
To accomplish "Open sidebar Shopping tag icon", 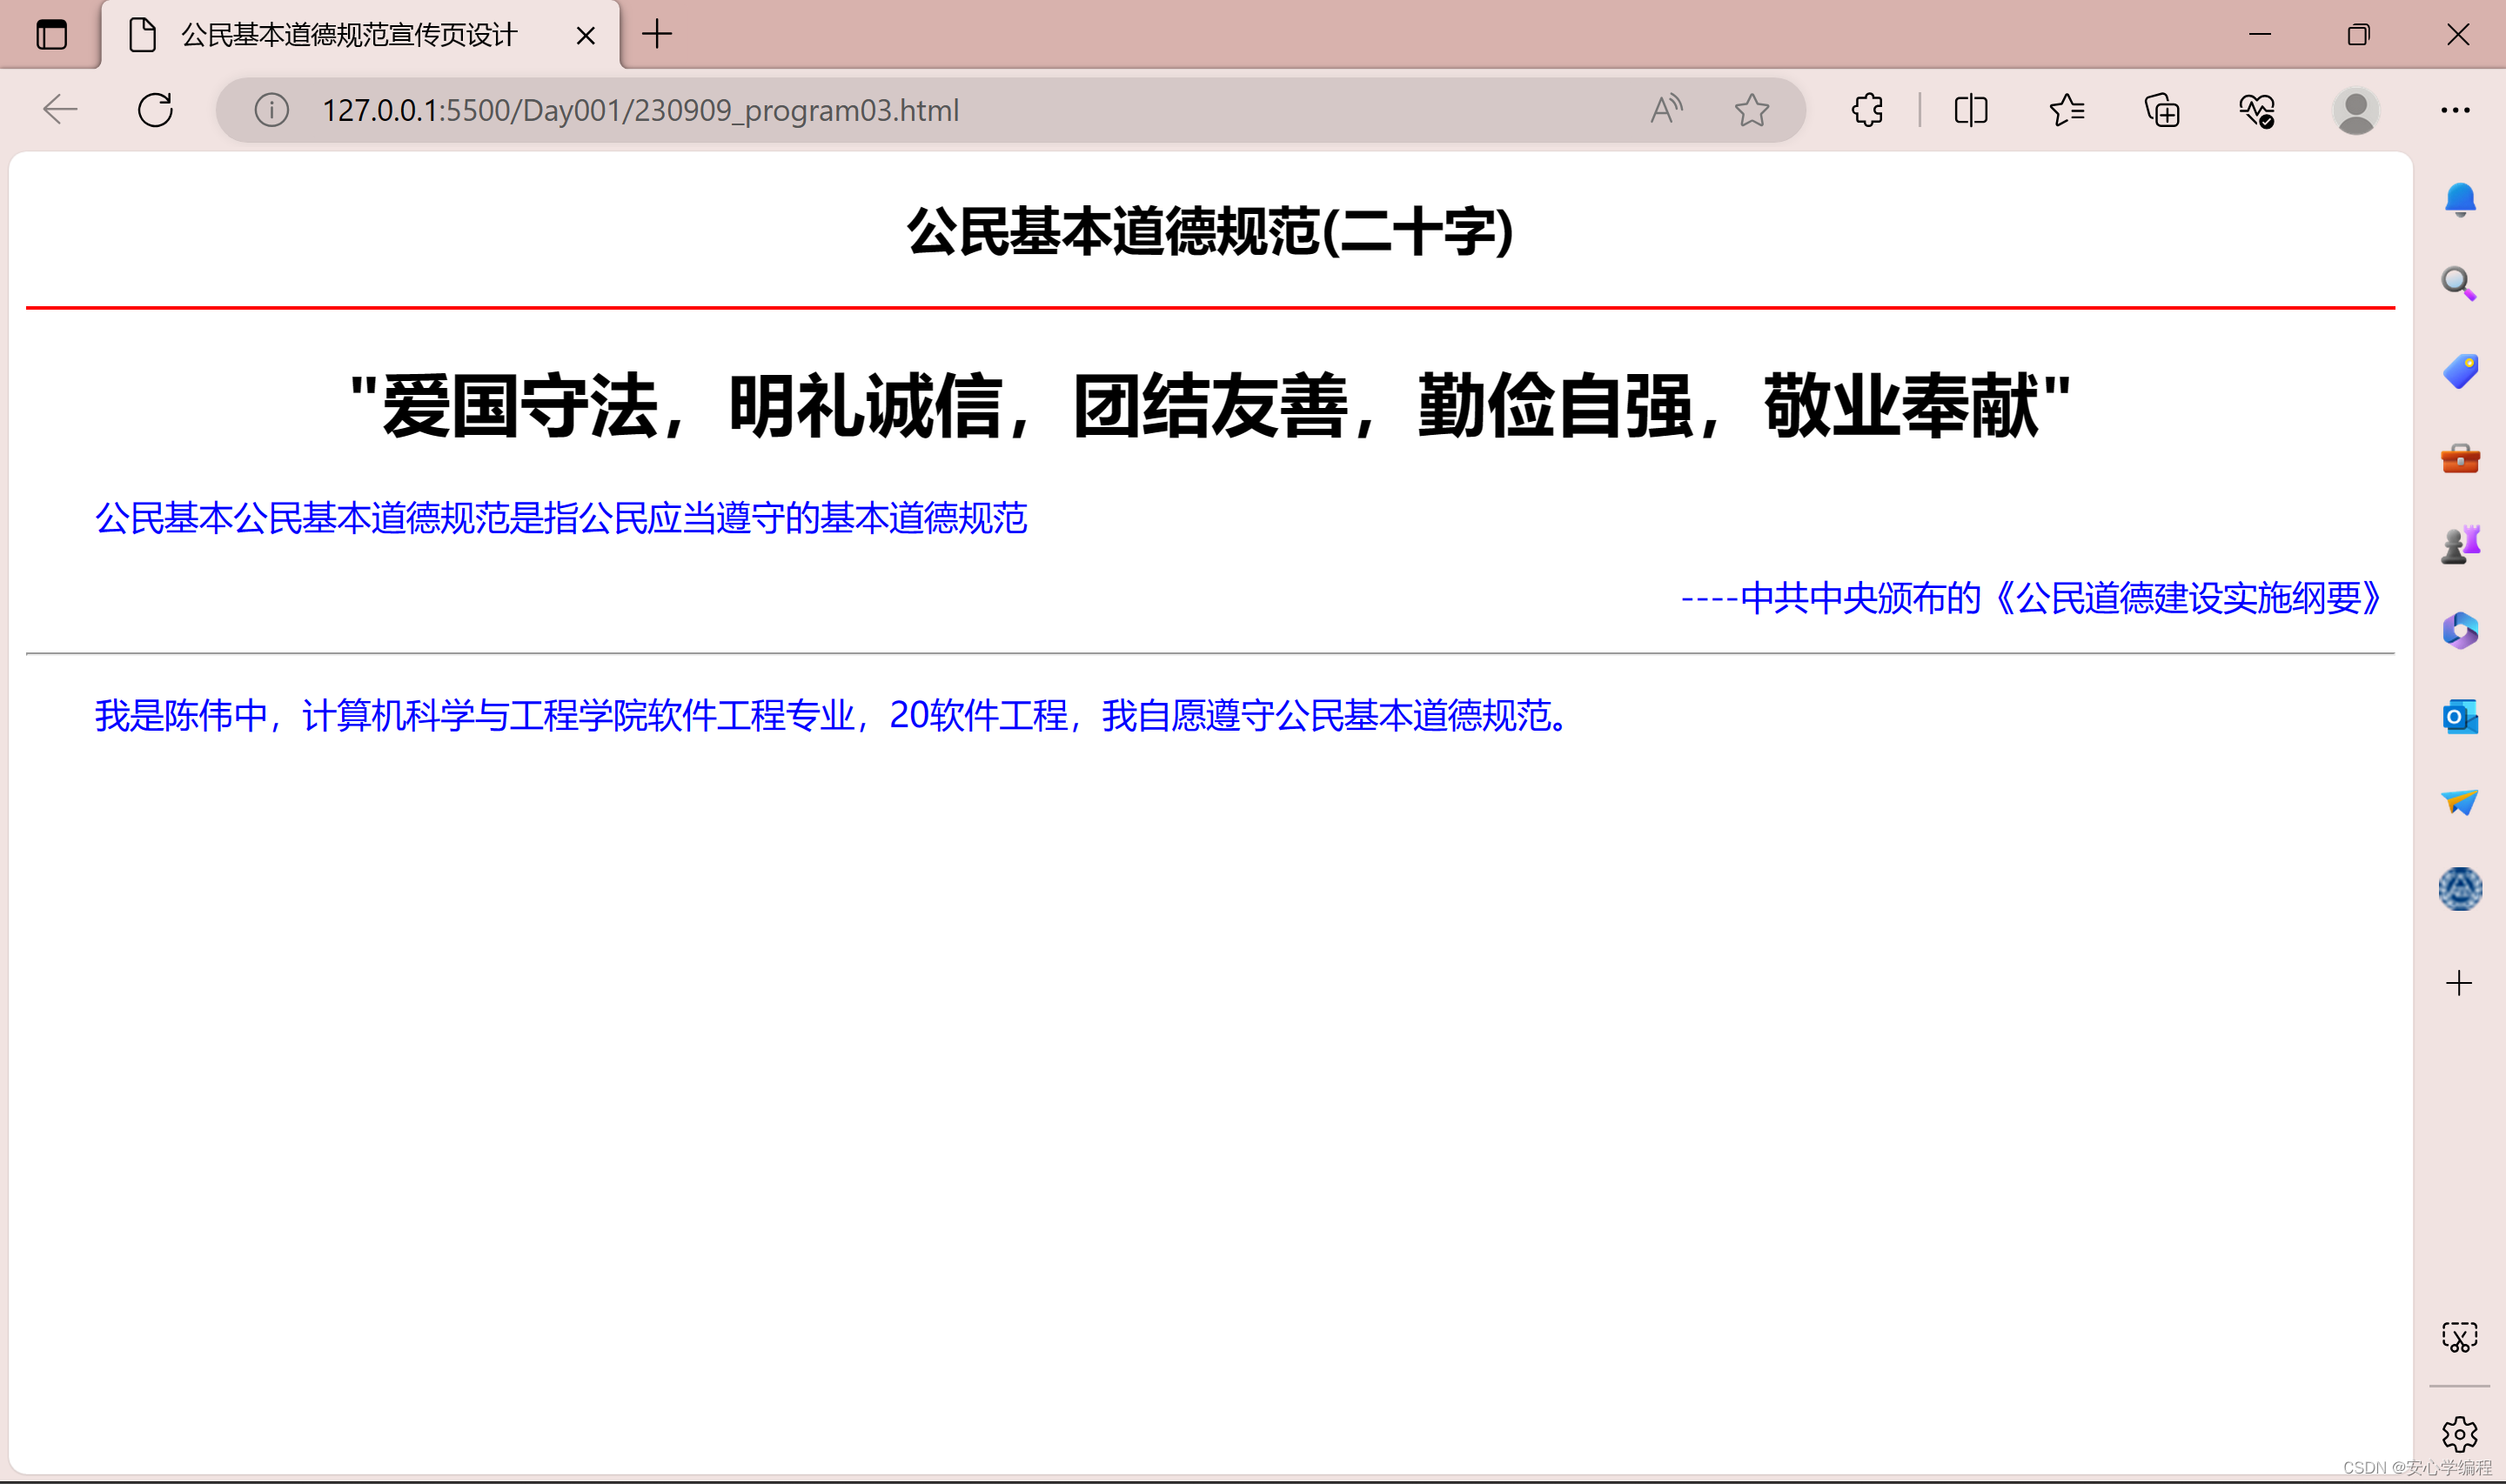I will (x=2460, y=371).
